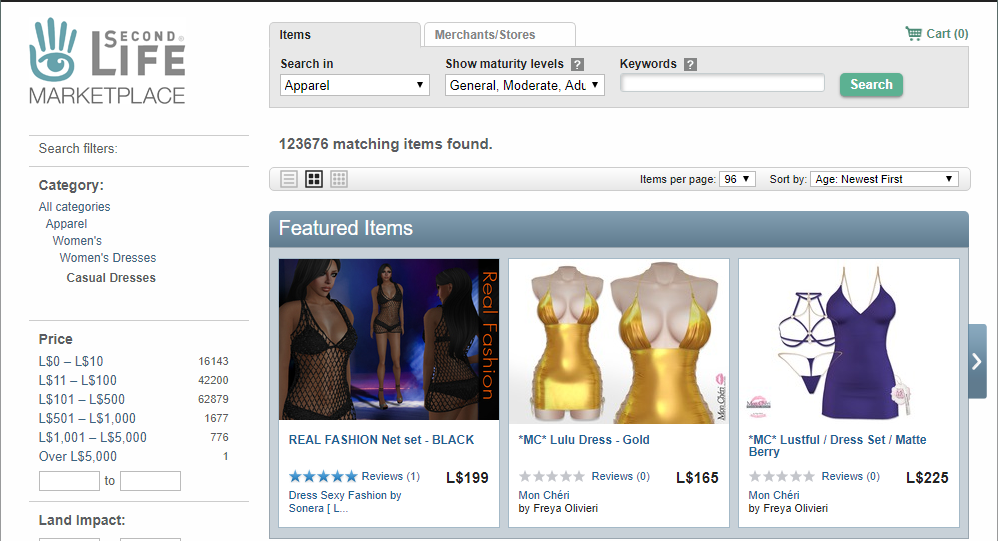The image size is (998, 541).
Task: Filter by price L$0 – L$10
Action: coord(71,362)
